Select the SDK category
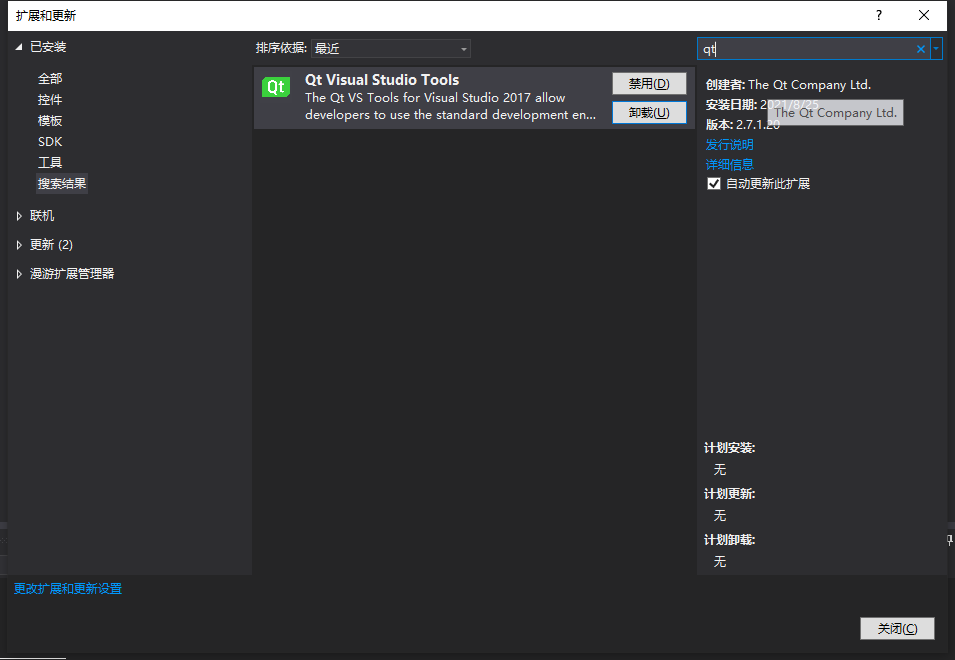 (x=50, y=141)
